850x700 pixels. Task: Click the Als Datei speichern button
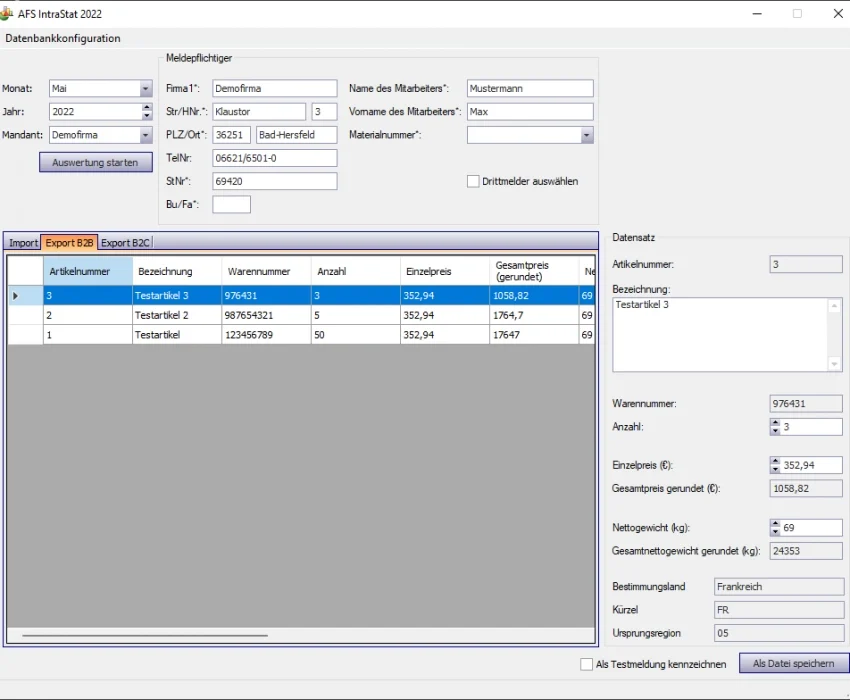click(x=793, y=663)
